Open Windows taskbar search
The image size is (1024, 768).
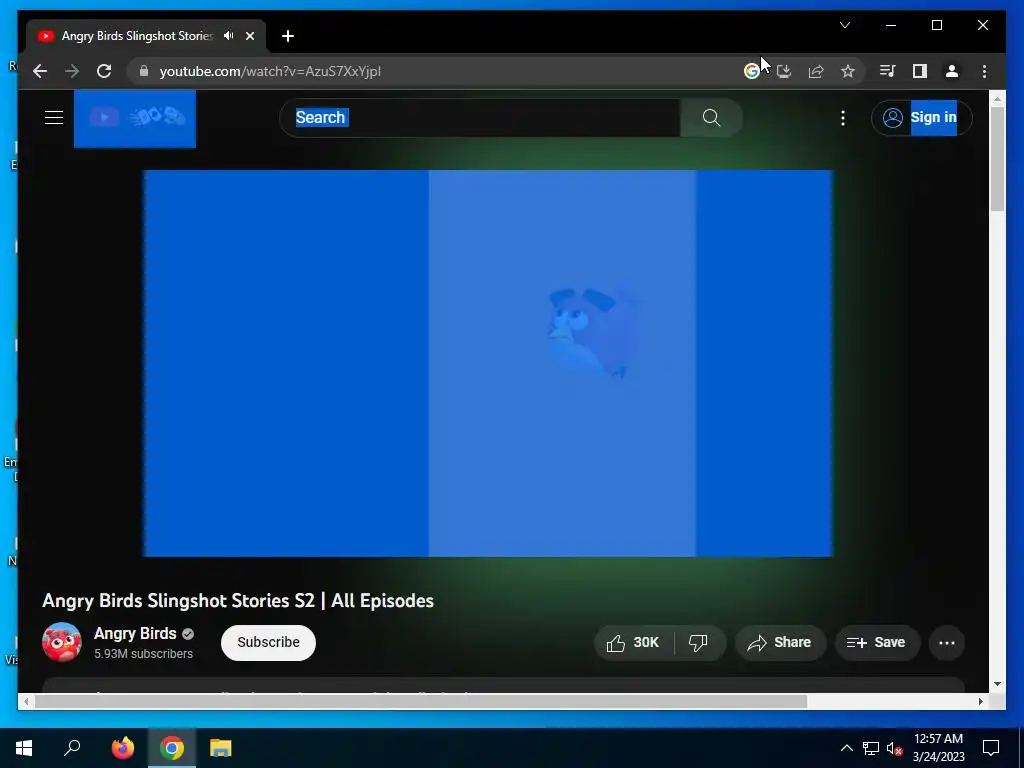click(x=72, y=748)
